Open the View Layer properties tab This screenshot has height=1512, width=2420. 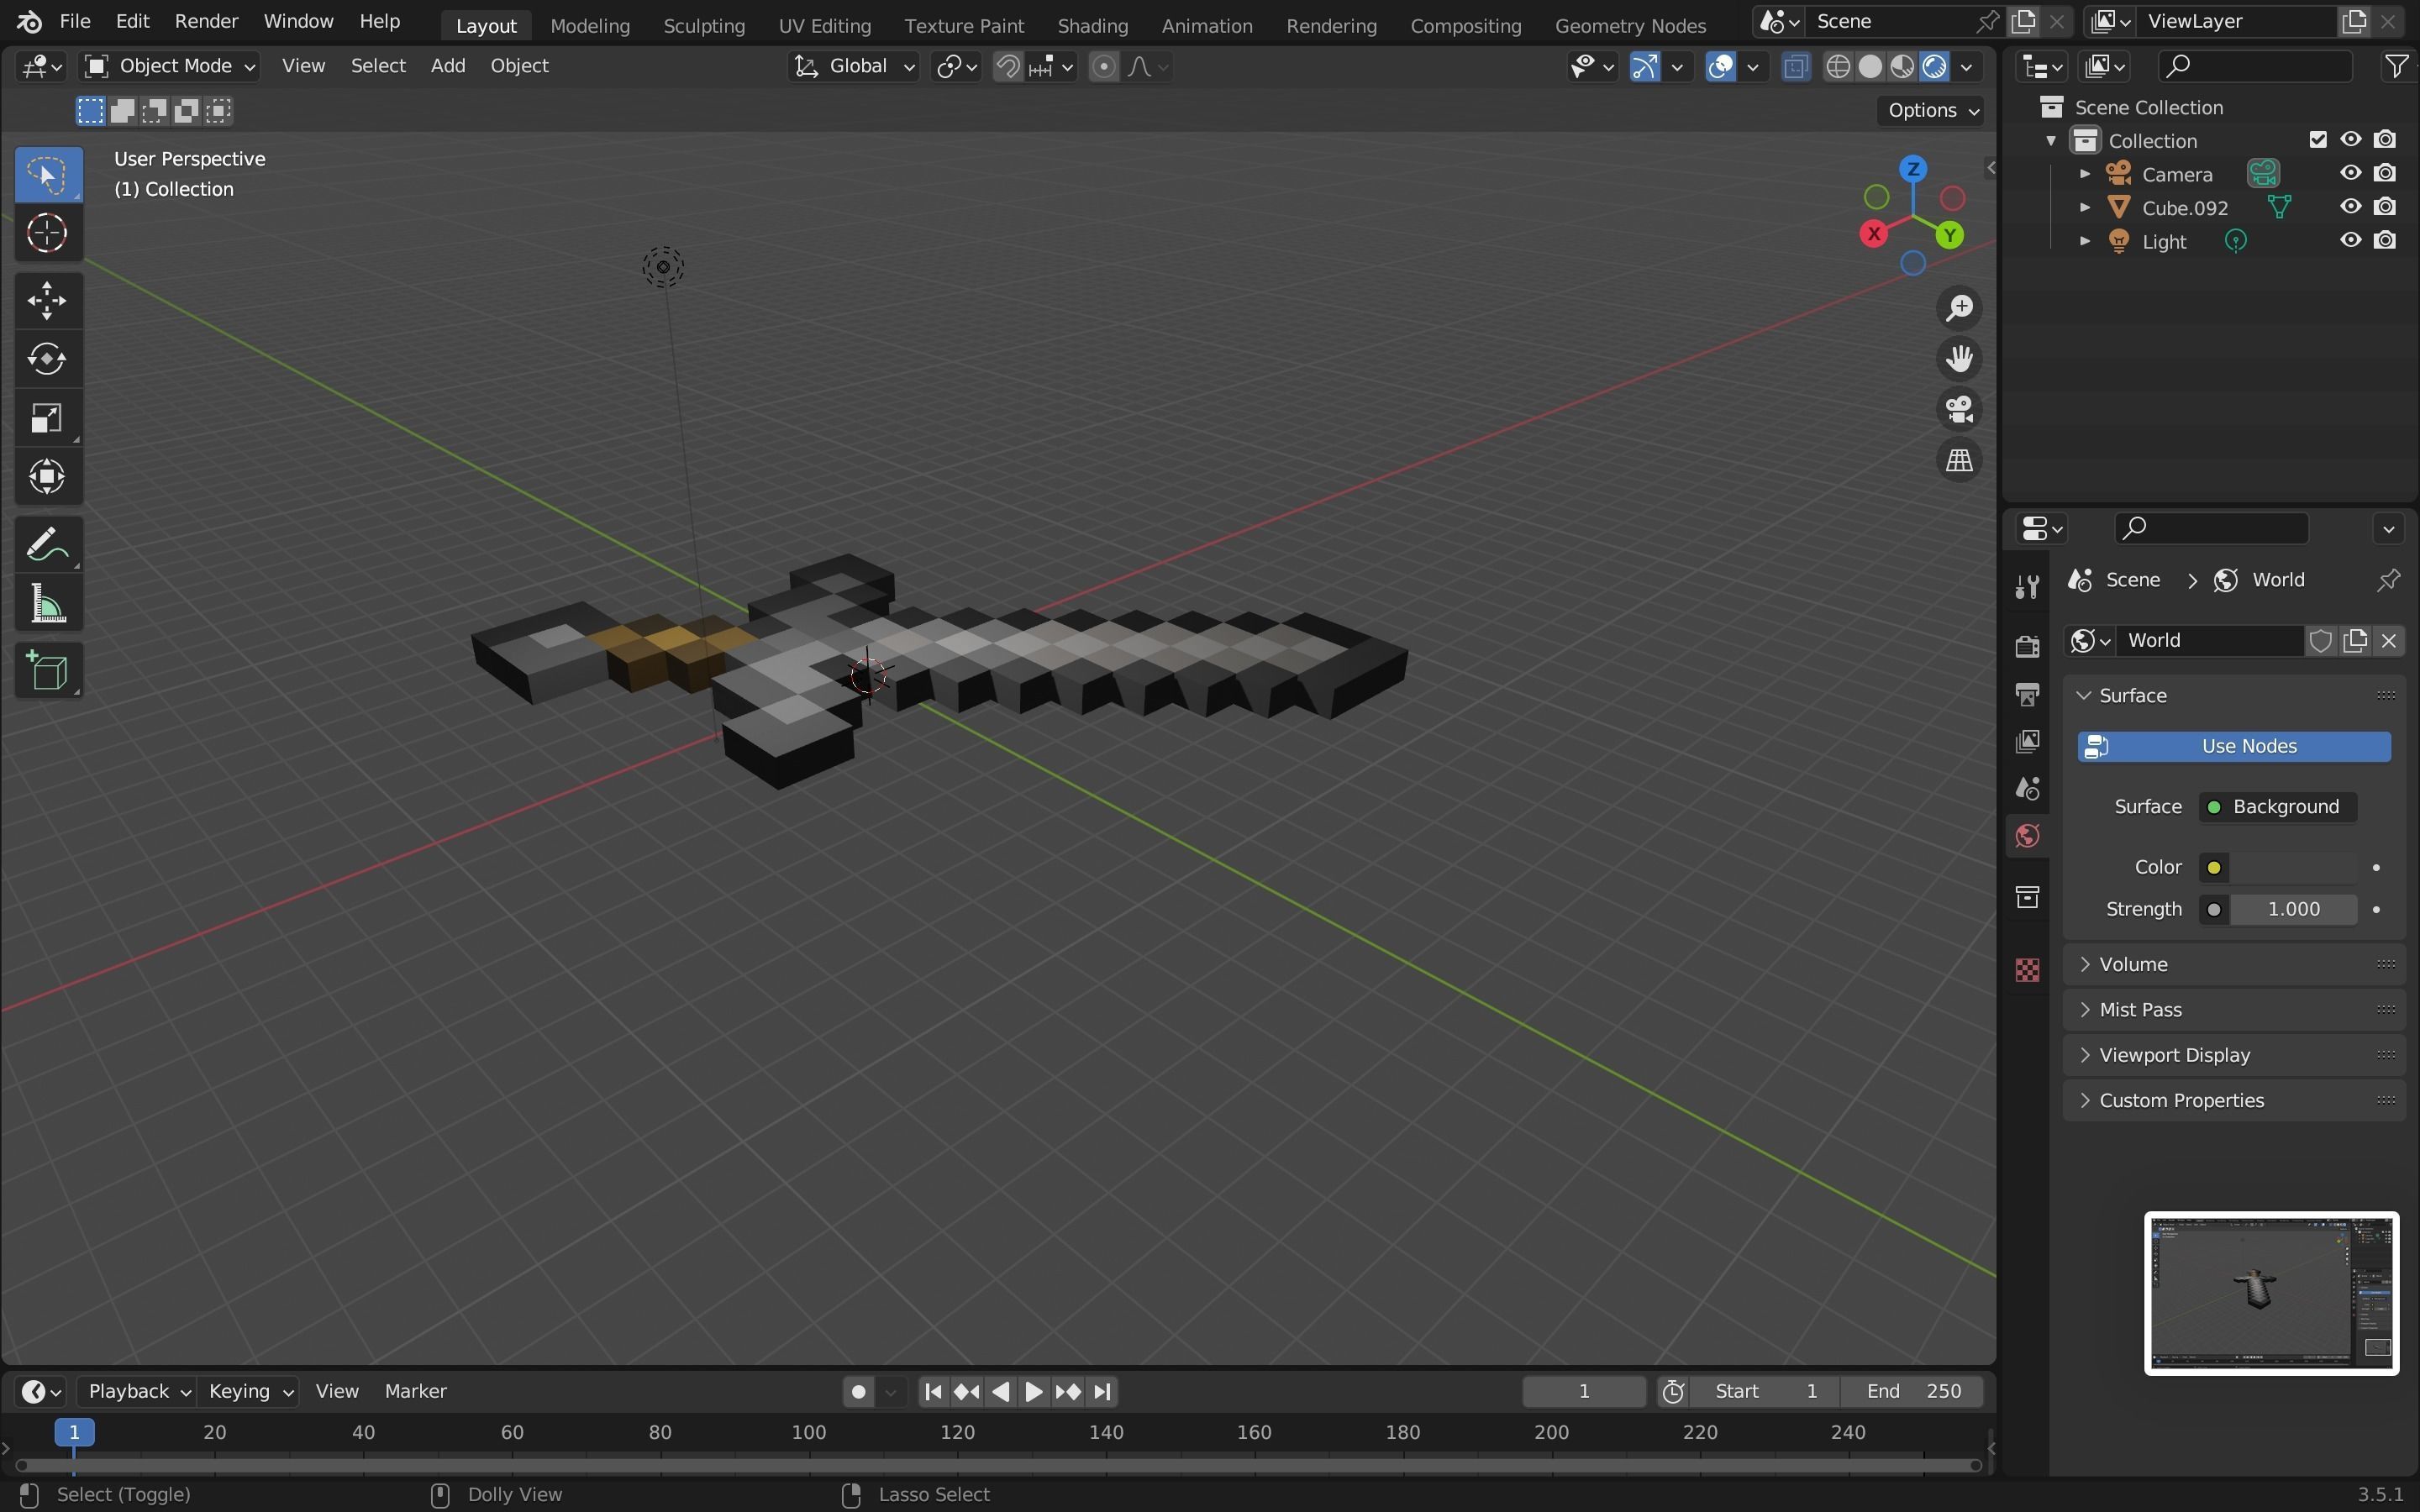[x=2027, y=741]
